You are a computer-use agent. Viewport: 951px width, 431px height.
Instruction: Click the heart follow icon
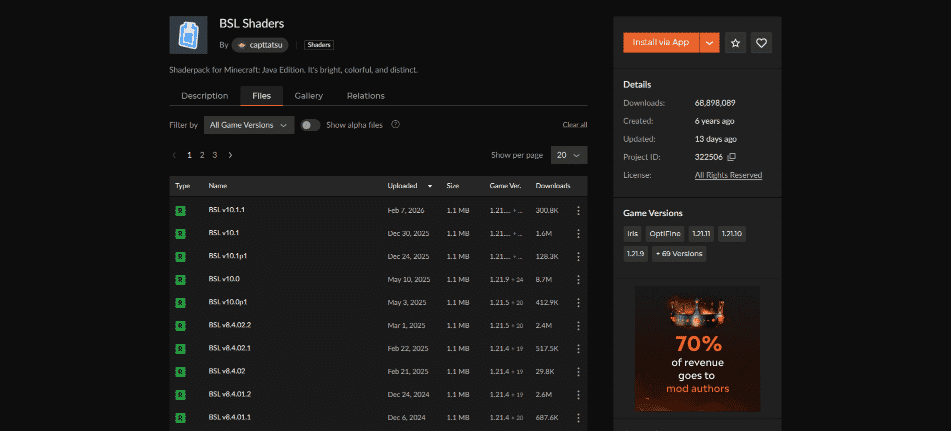click(x=761, y=43)
